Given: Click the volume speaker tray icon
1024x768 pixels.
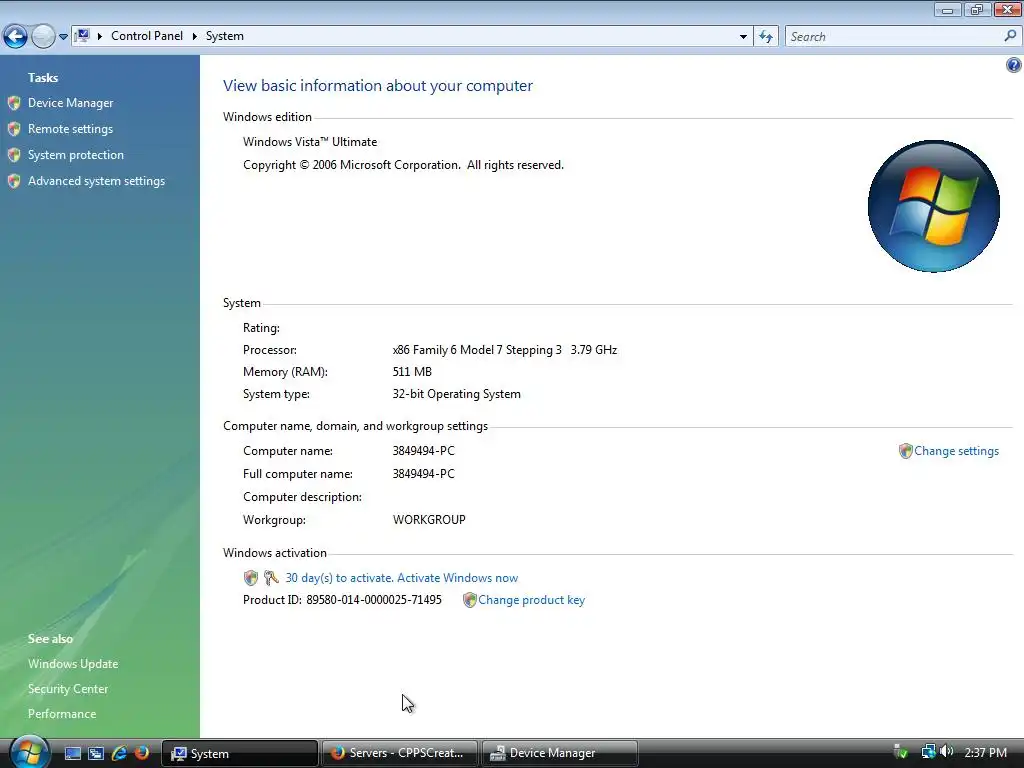Looking at the screenshot, I should pyautogui.click(x=946, y=752).
